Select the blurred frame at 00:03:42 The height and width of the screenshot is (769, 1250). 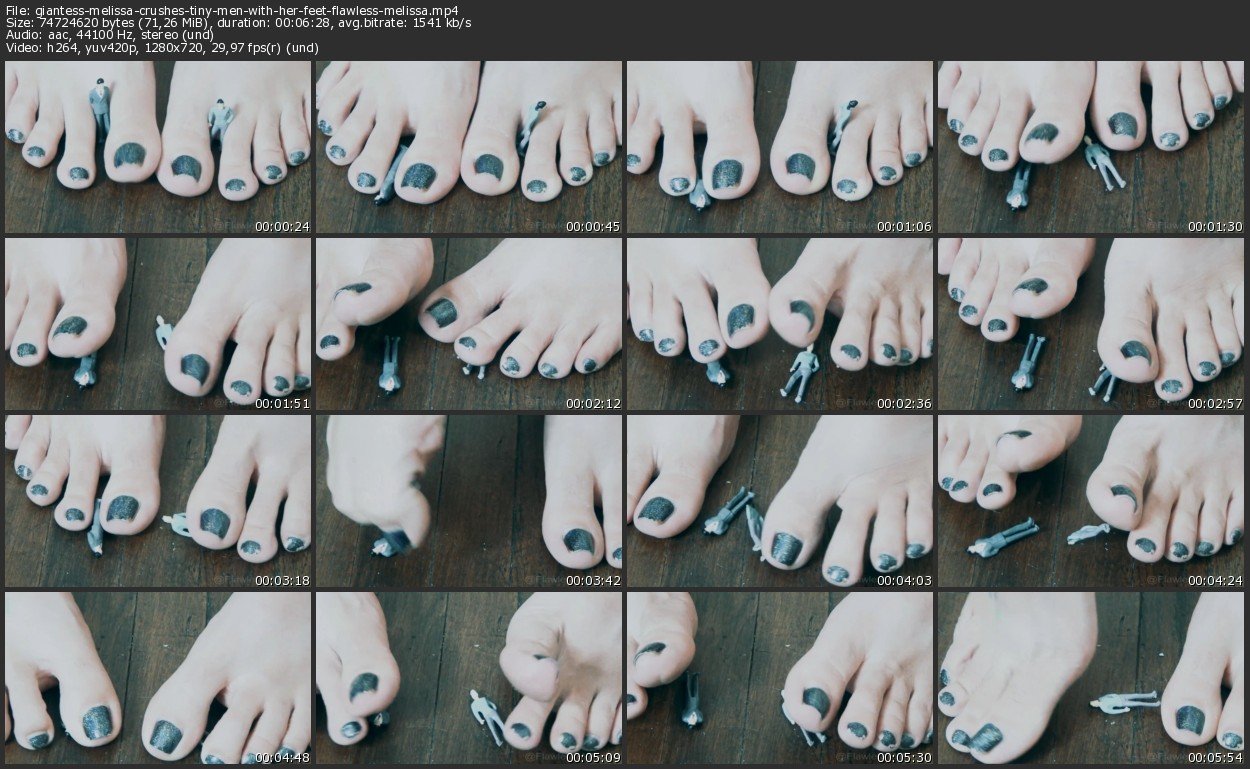pyautogui.click(x=469, y=501)
